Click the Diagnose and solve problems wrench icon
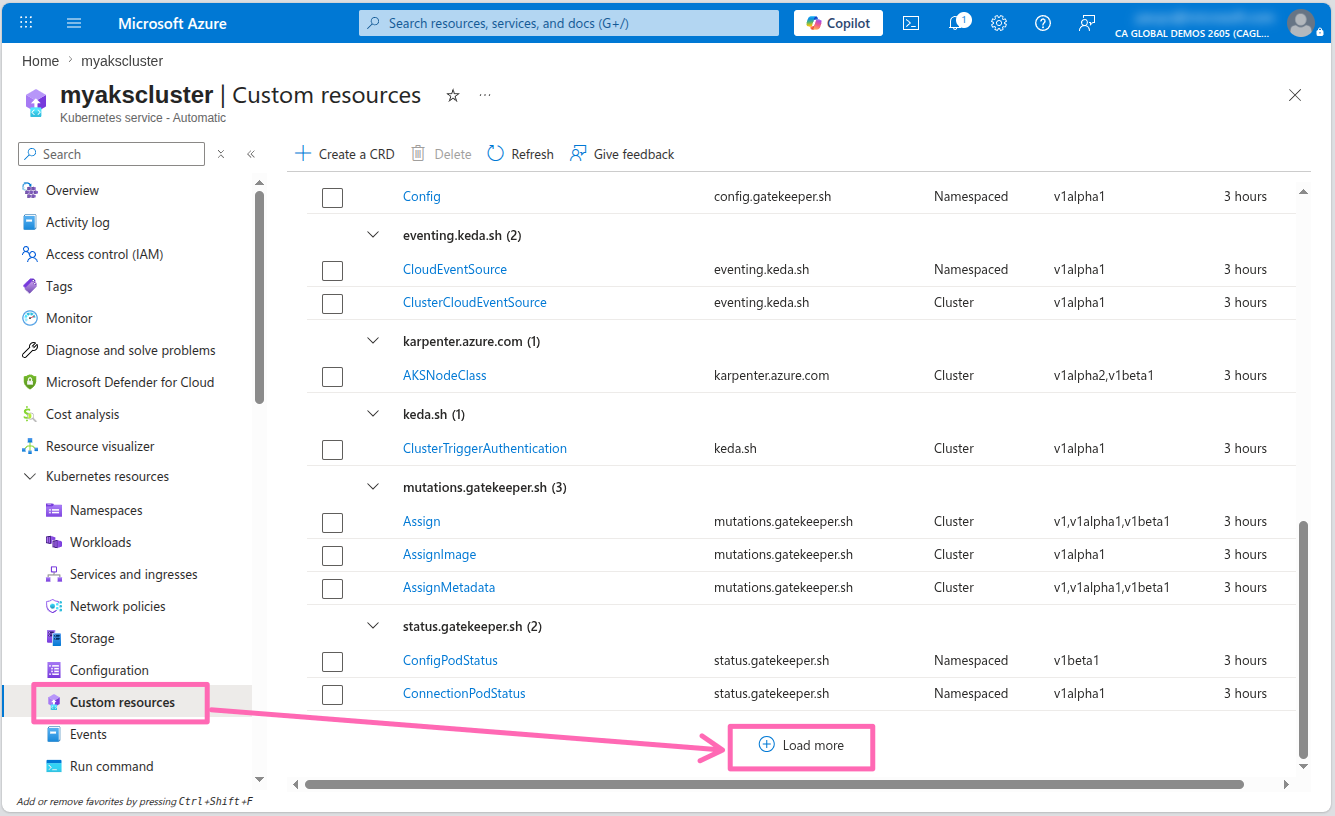Screen dimensions: 1335x816 [x=29, y=350]
